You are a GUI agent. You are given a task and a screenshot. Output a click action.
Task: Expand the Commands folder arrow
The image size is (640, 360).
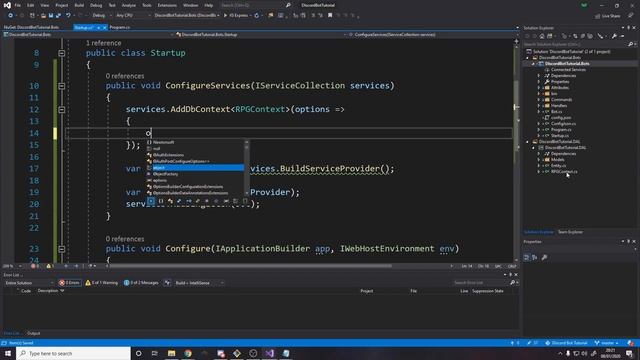(538, 100)
